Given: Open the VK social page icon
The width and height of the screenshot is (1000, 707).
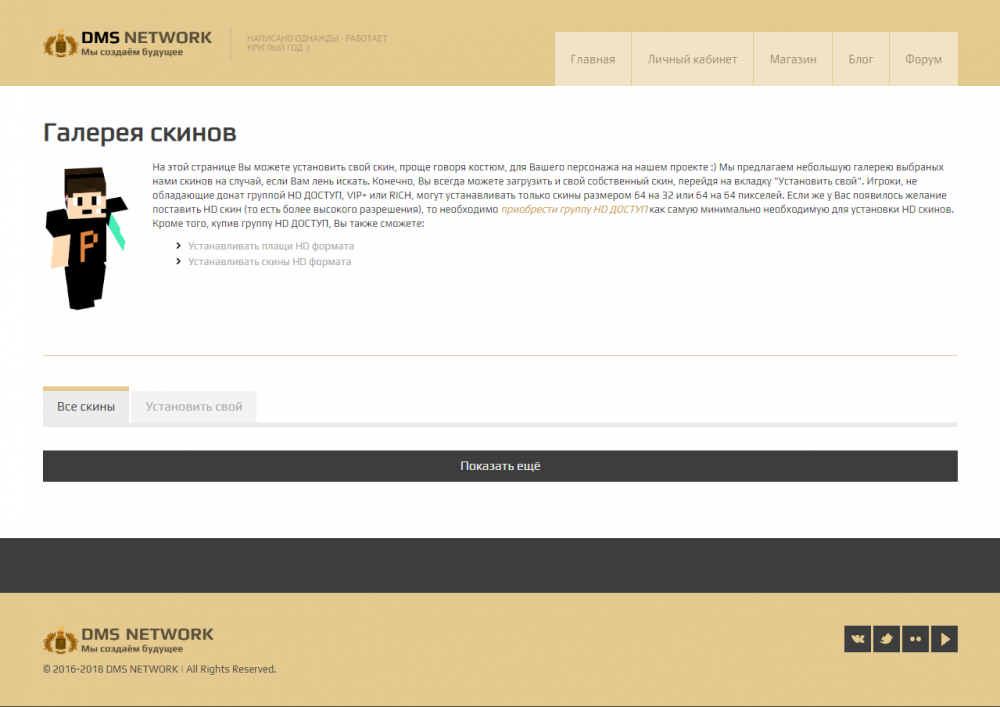Looking at the screenshot, I should coord(858,638).
